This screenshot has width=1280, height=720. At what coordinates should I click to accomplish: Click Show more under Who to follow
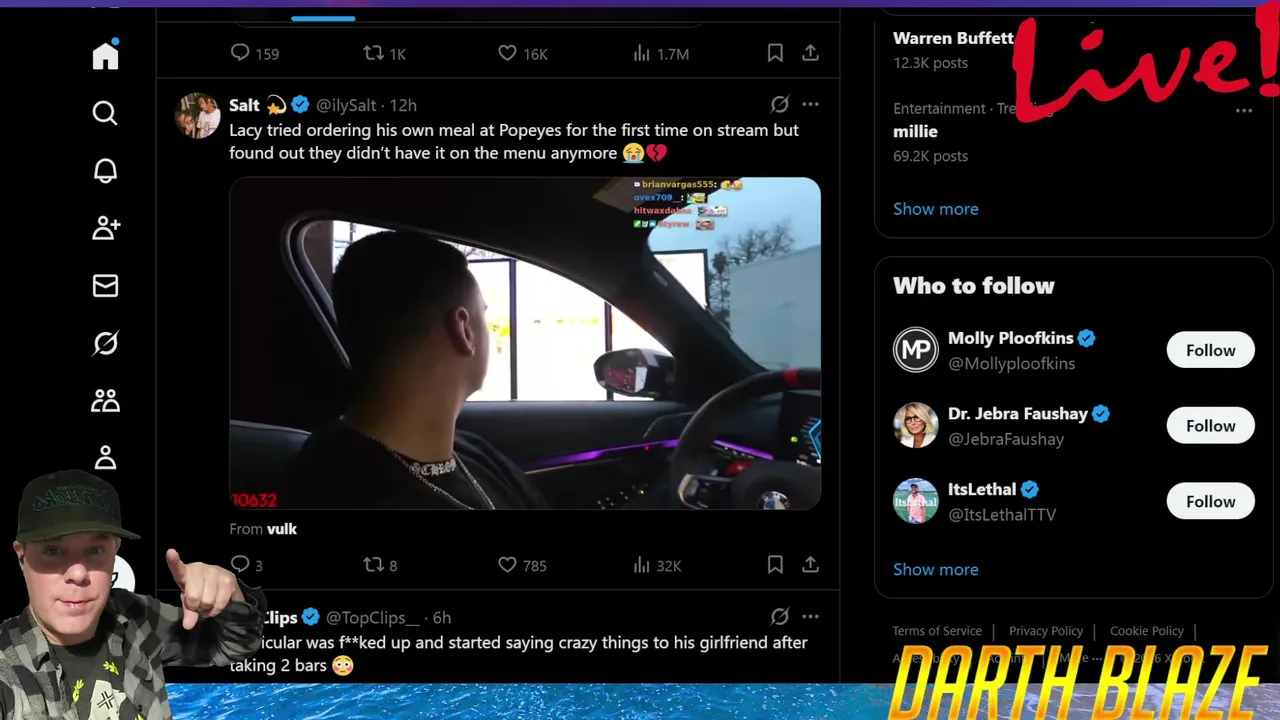(935, 569)
